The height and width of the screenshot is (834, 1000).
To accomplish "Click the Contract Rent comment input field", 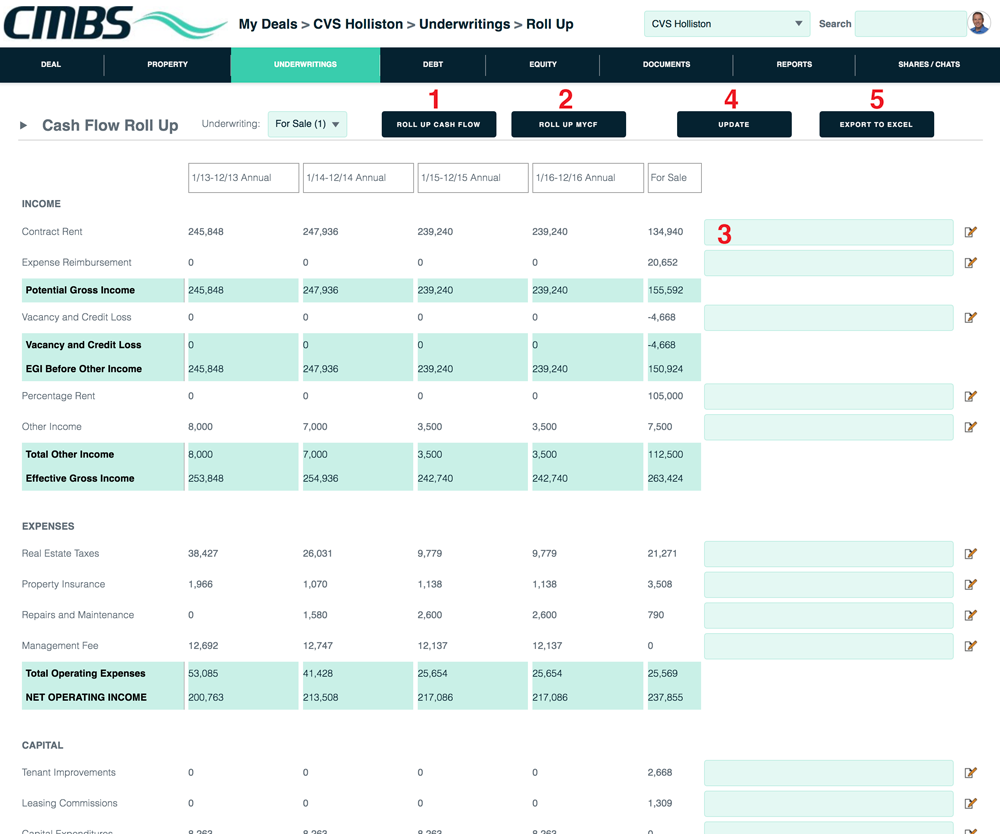I will point(828,232).
